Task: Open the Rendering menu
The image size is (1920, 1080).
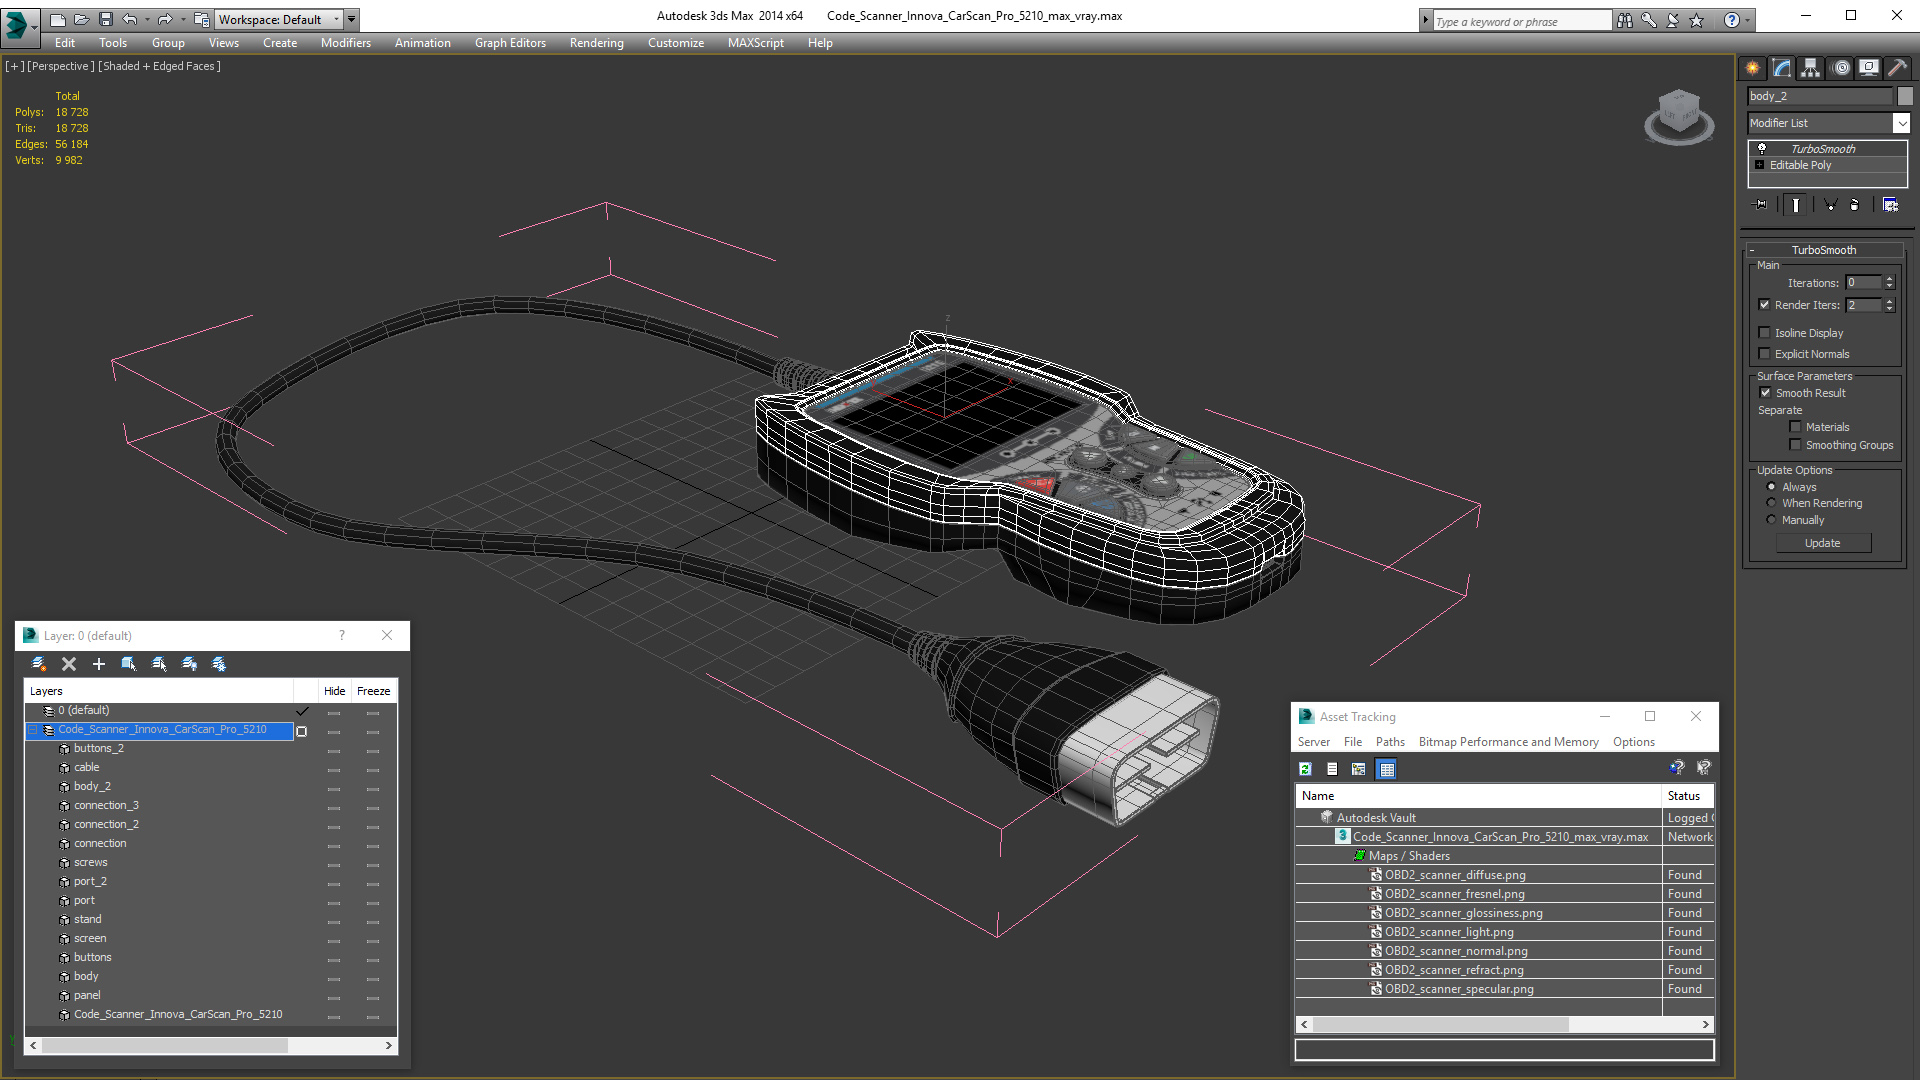Action: point(596,43)
